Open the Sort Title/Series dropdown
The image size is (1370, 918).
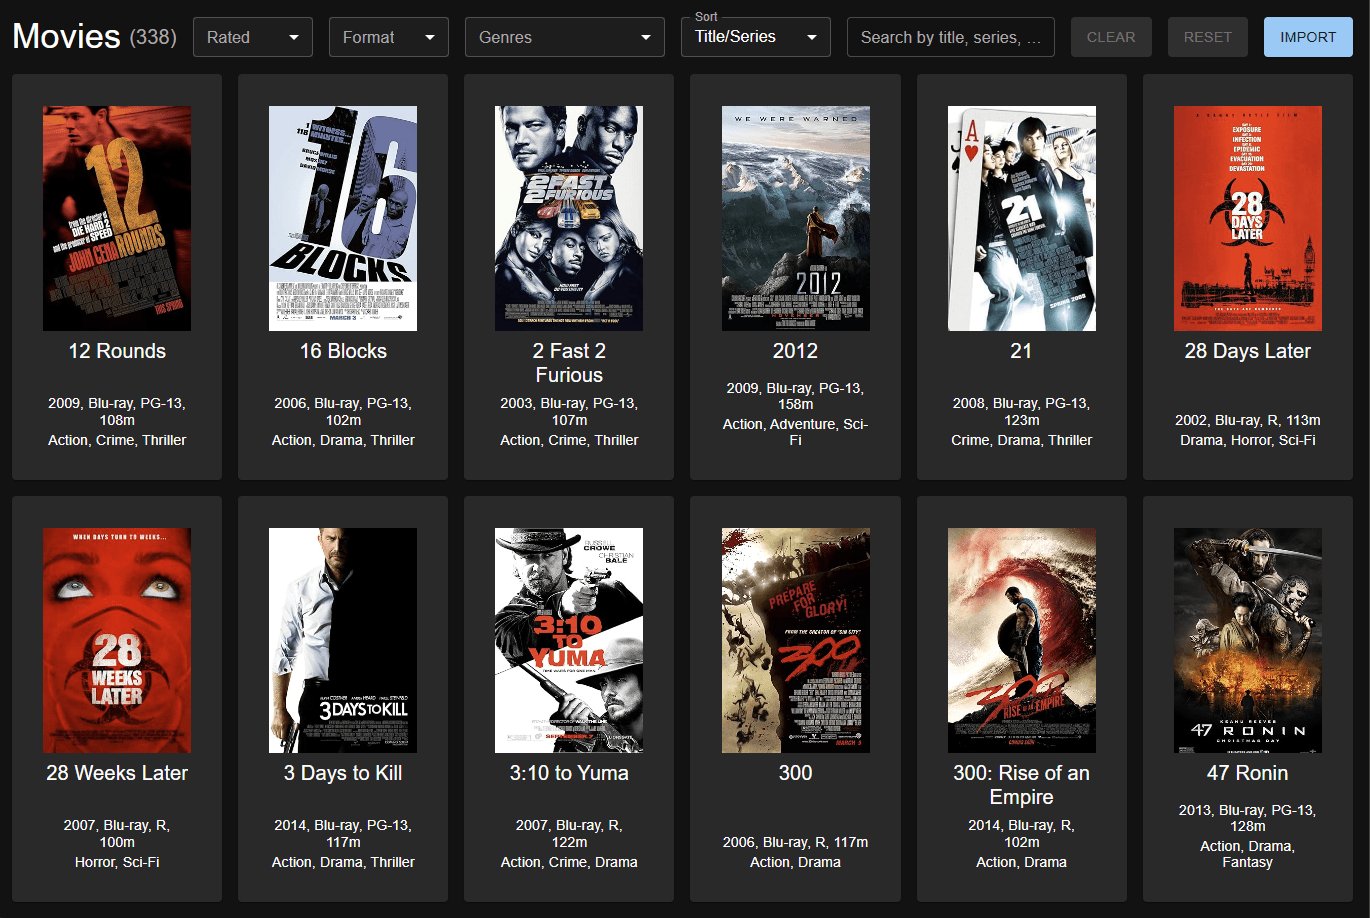point(755,37)
